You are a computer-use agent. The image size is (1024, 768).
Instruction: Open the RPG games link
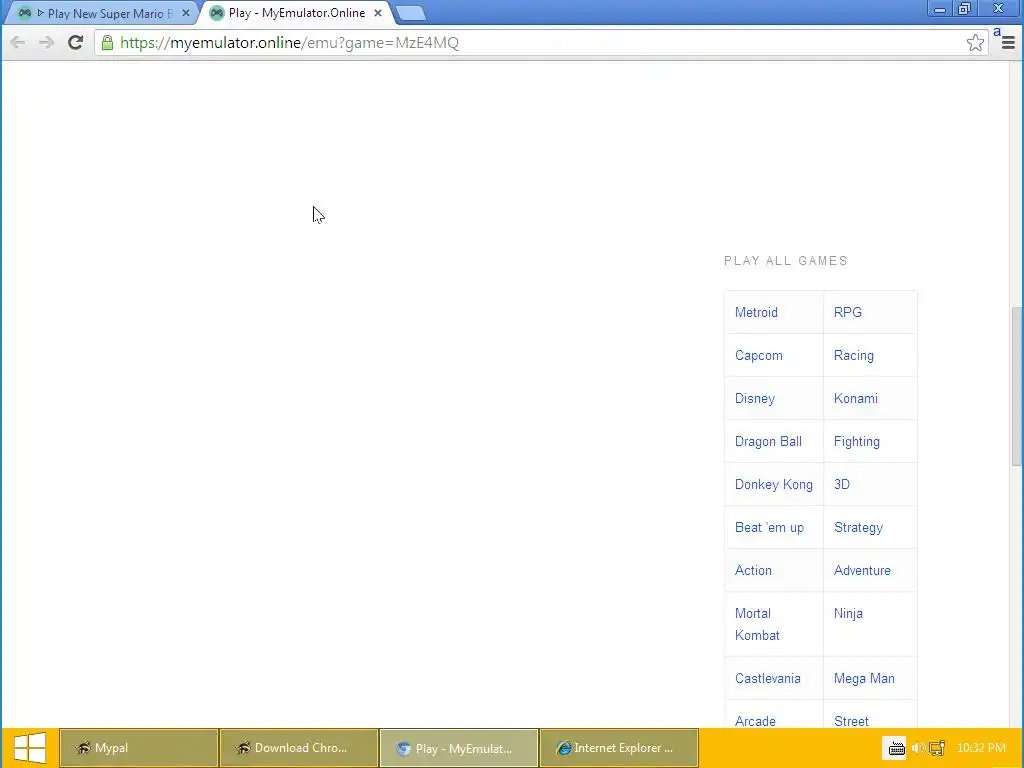pos(848,312)
